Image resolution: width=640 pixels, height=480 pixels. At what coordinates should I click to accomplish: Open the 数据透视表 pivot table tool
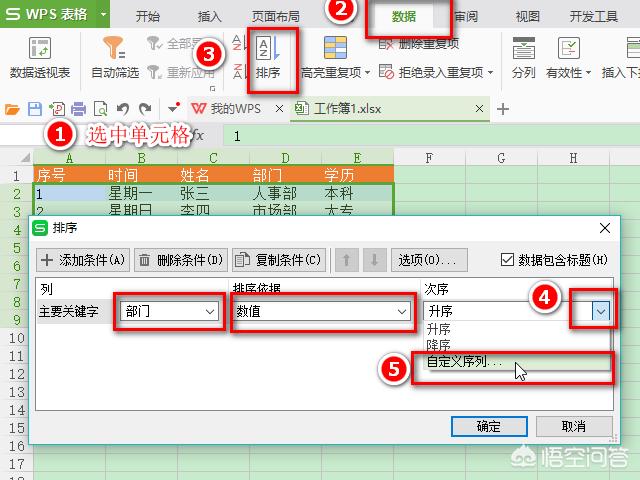click(40, 57)
